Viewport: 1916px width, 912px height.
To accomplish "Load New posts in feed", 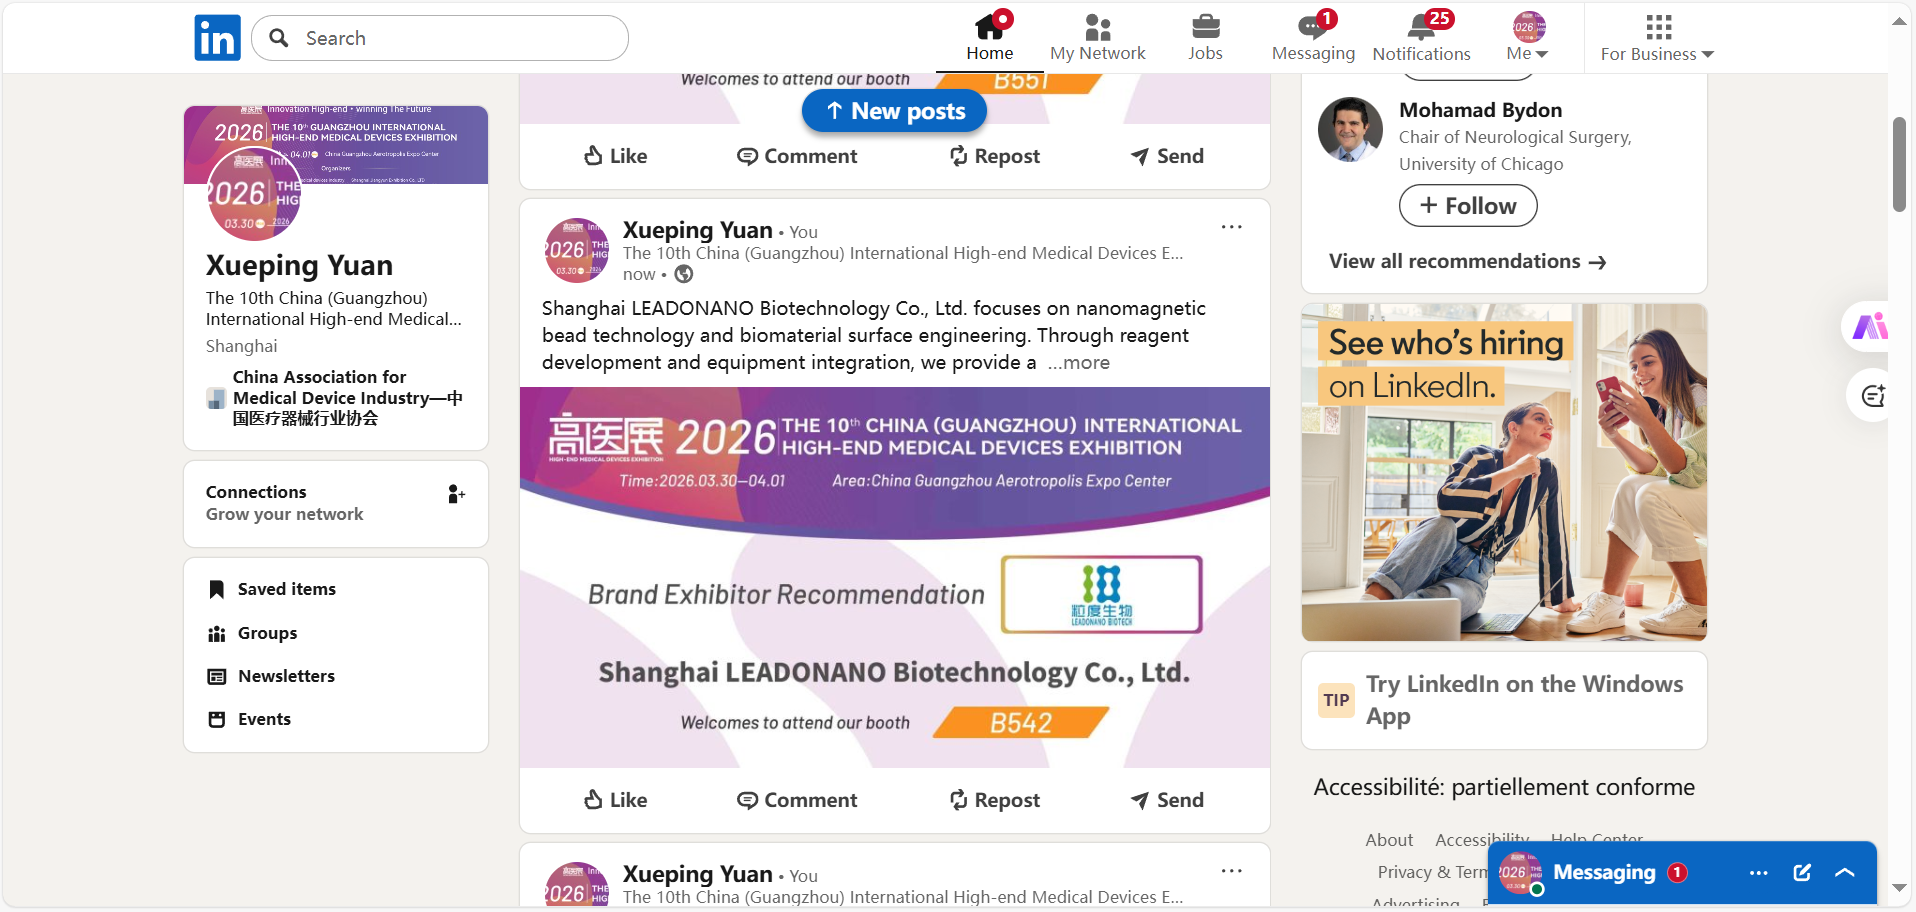I will [x=894, y=111].
